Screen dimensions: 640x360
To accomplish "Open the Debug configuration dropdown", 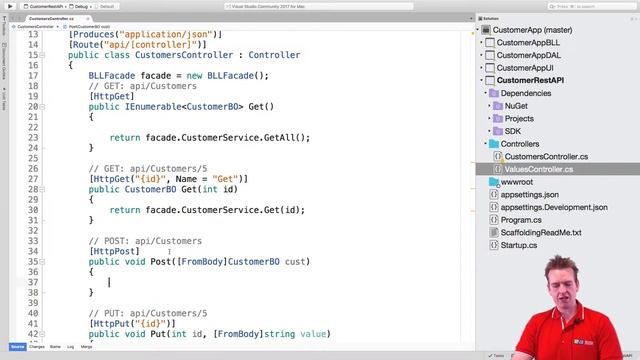I will tap(79, 7).
